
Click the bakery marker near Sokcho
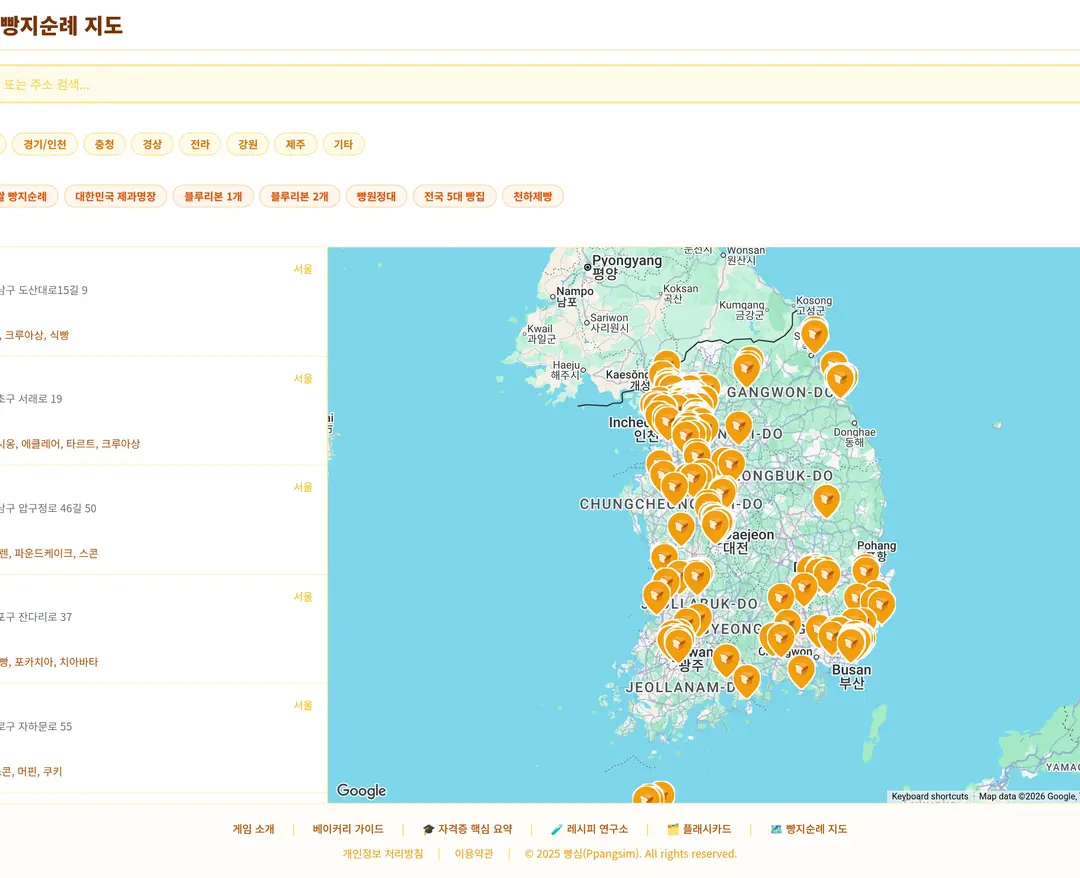pyautogui.click(x=814, y=335)
